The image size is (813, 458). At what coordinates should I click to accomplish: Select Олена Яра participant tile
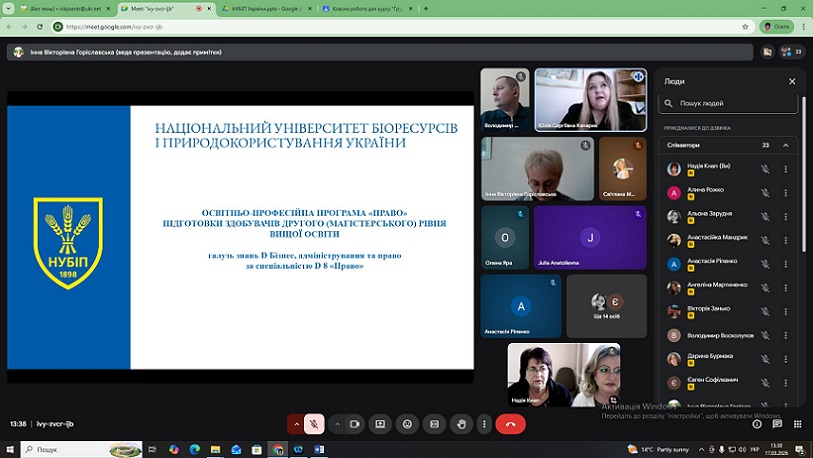505,238
